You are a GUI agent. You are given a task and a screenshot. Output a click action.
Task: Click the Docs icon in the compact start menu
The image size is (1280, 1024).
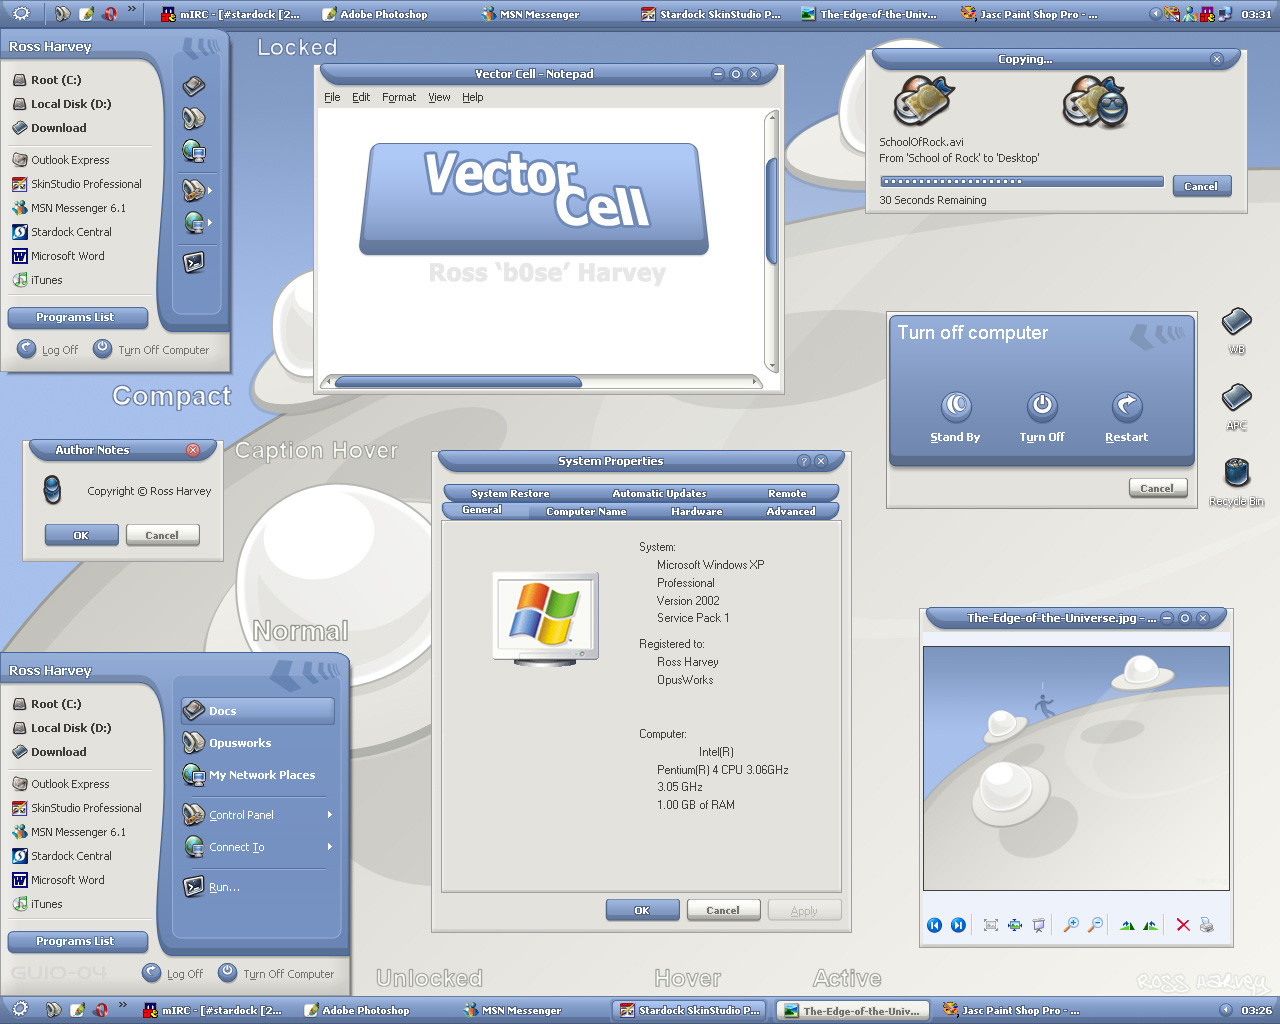(x=194, y=86)
